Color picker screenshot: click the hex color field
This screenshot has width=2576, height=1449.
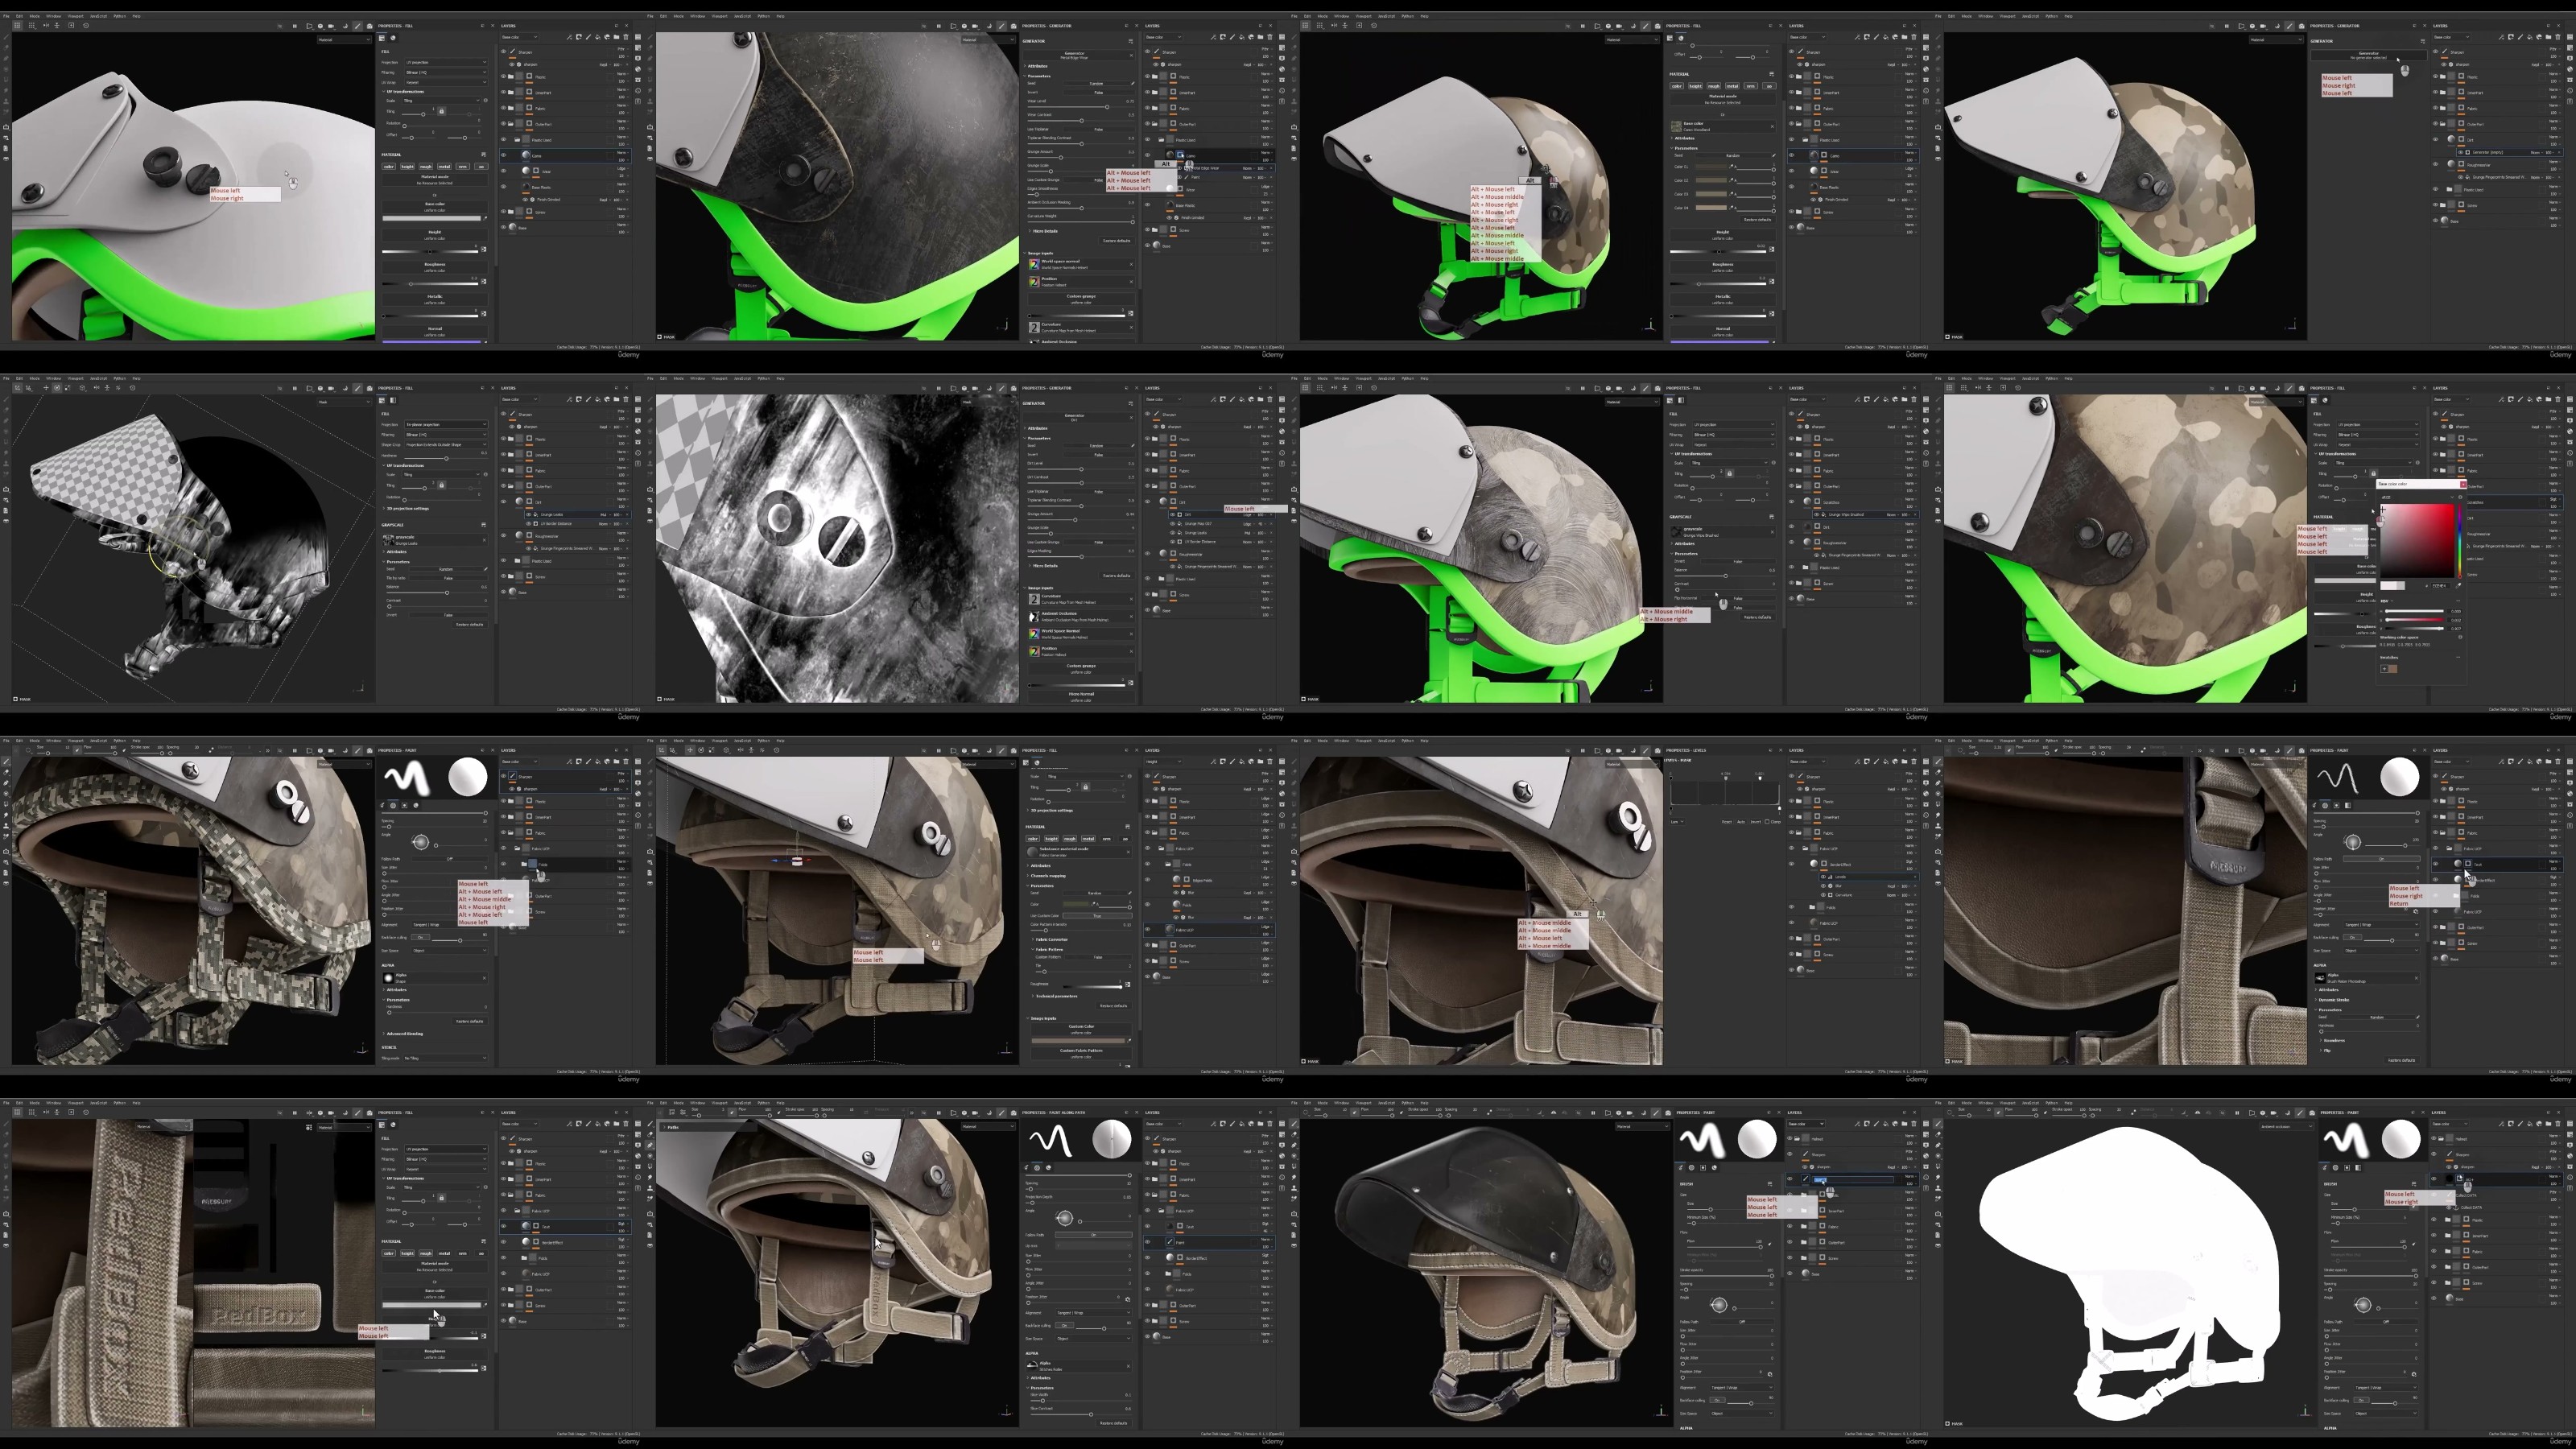click(2440, 586)
